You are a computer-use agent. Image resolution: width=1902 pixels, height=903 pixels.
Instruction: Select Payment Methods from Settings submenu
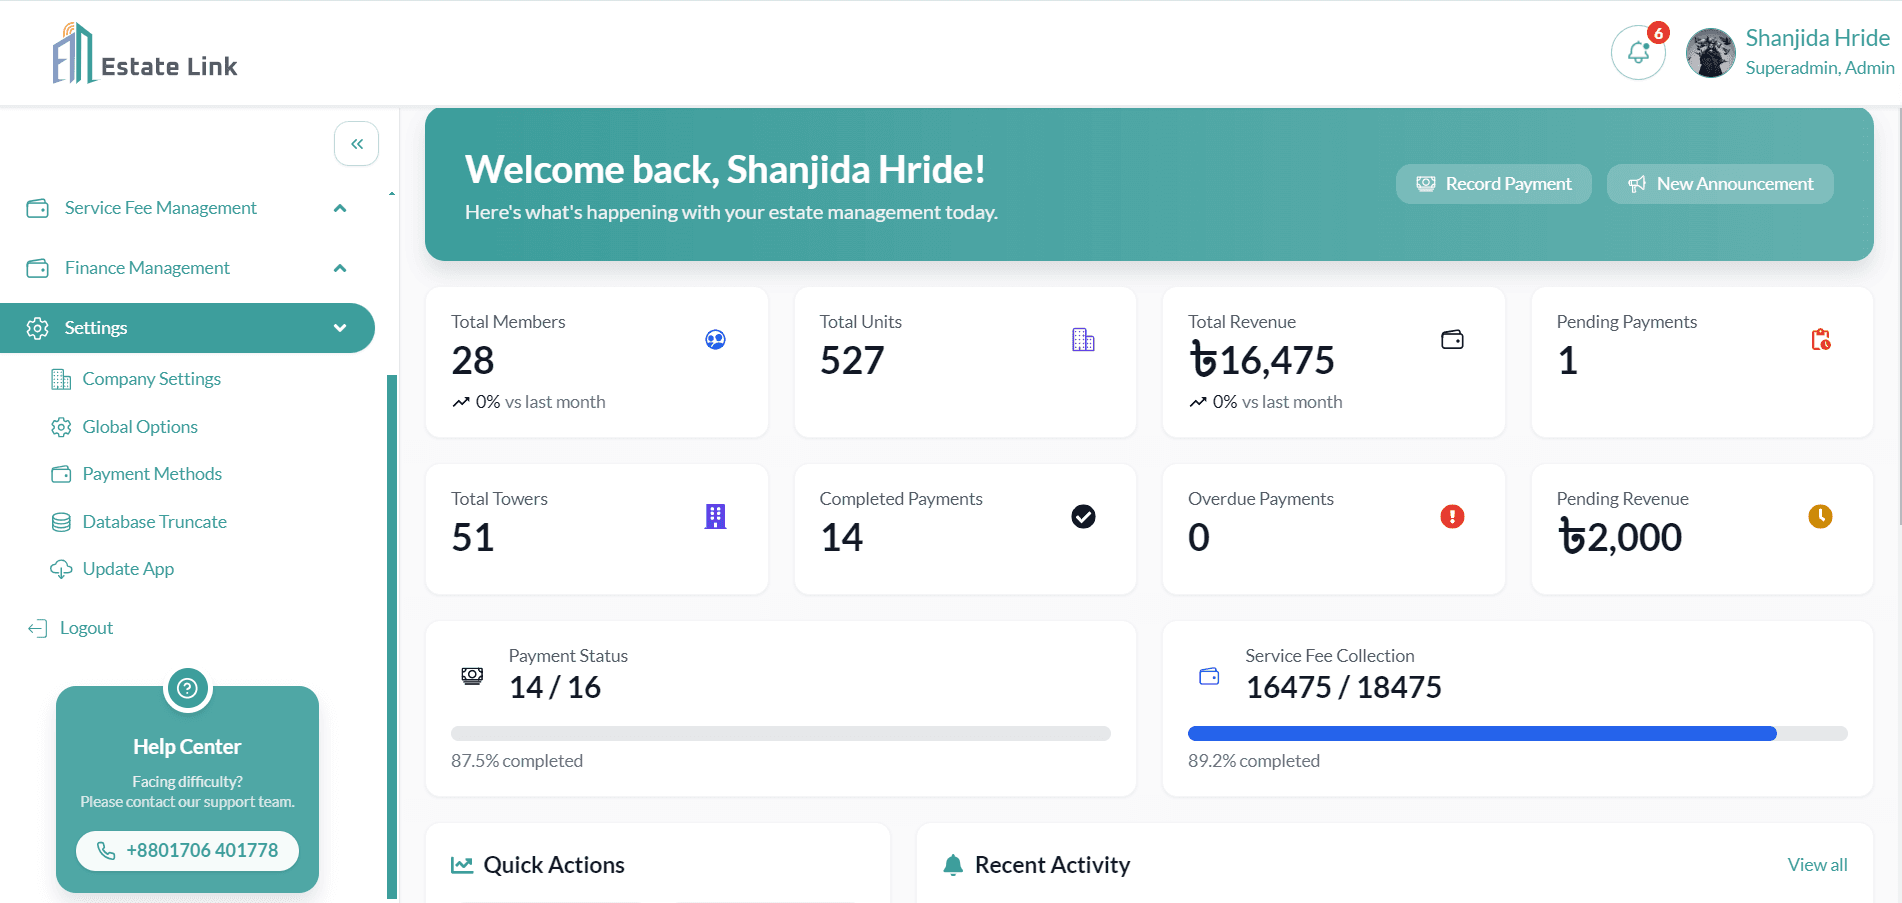[x=152, y=474]
